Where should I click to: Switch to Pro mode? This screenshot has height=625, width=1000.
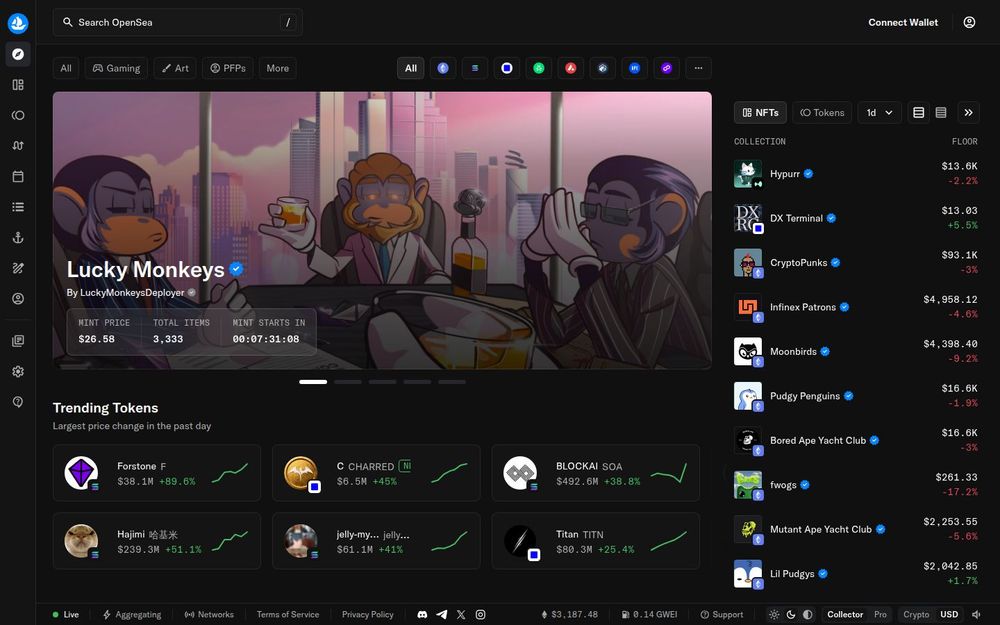pos(880,615)
